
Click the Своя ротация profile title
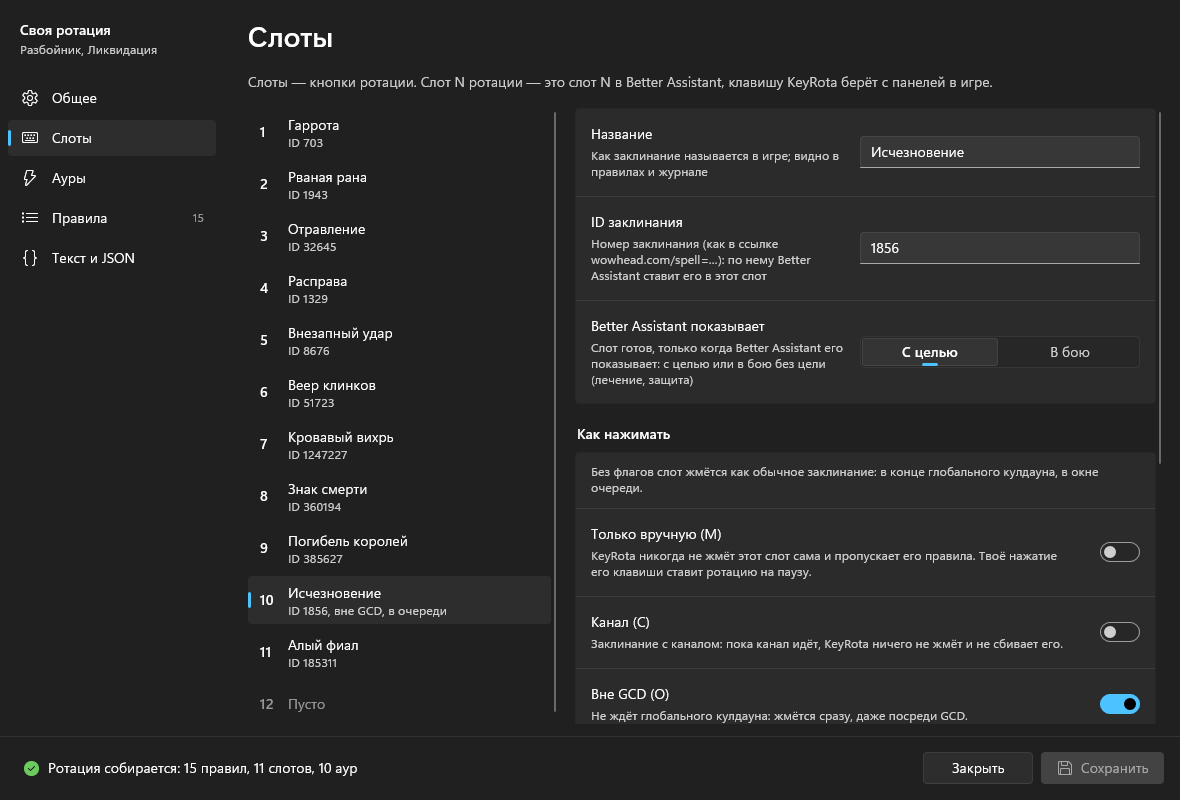click(65, 30)
